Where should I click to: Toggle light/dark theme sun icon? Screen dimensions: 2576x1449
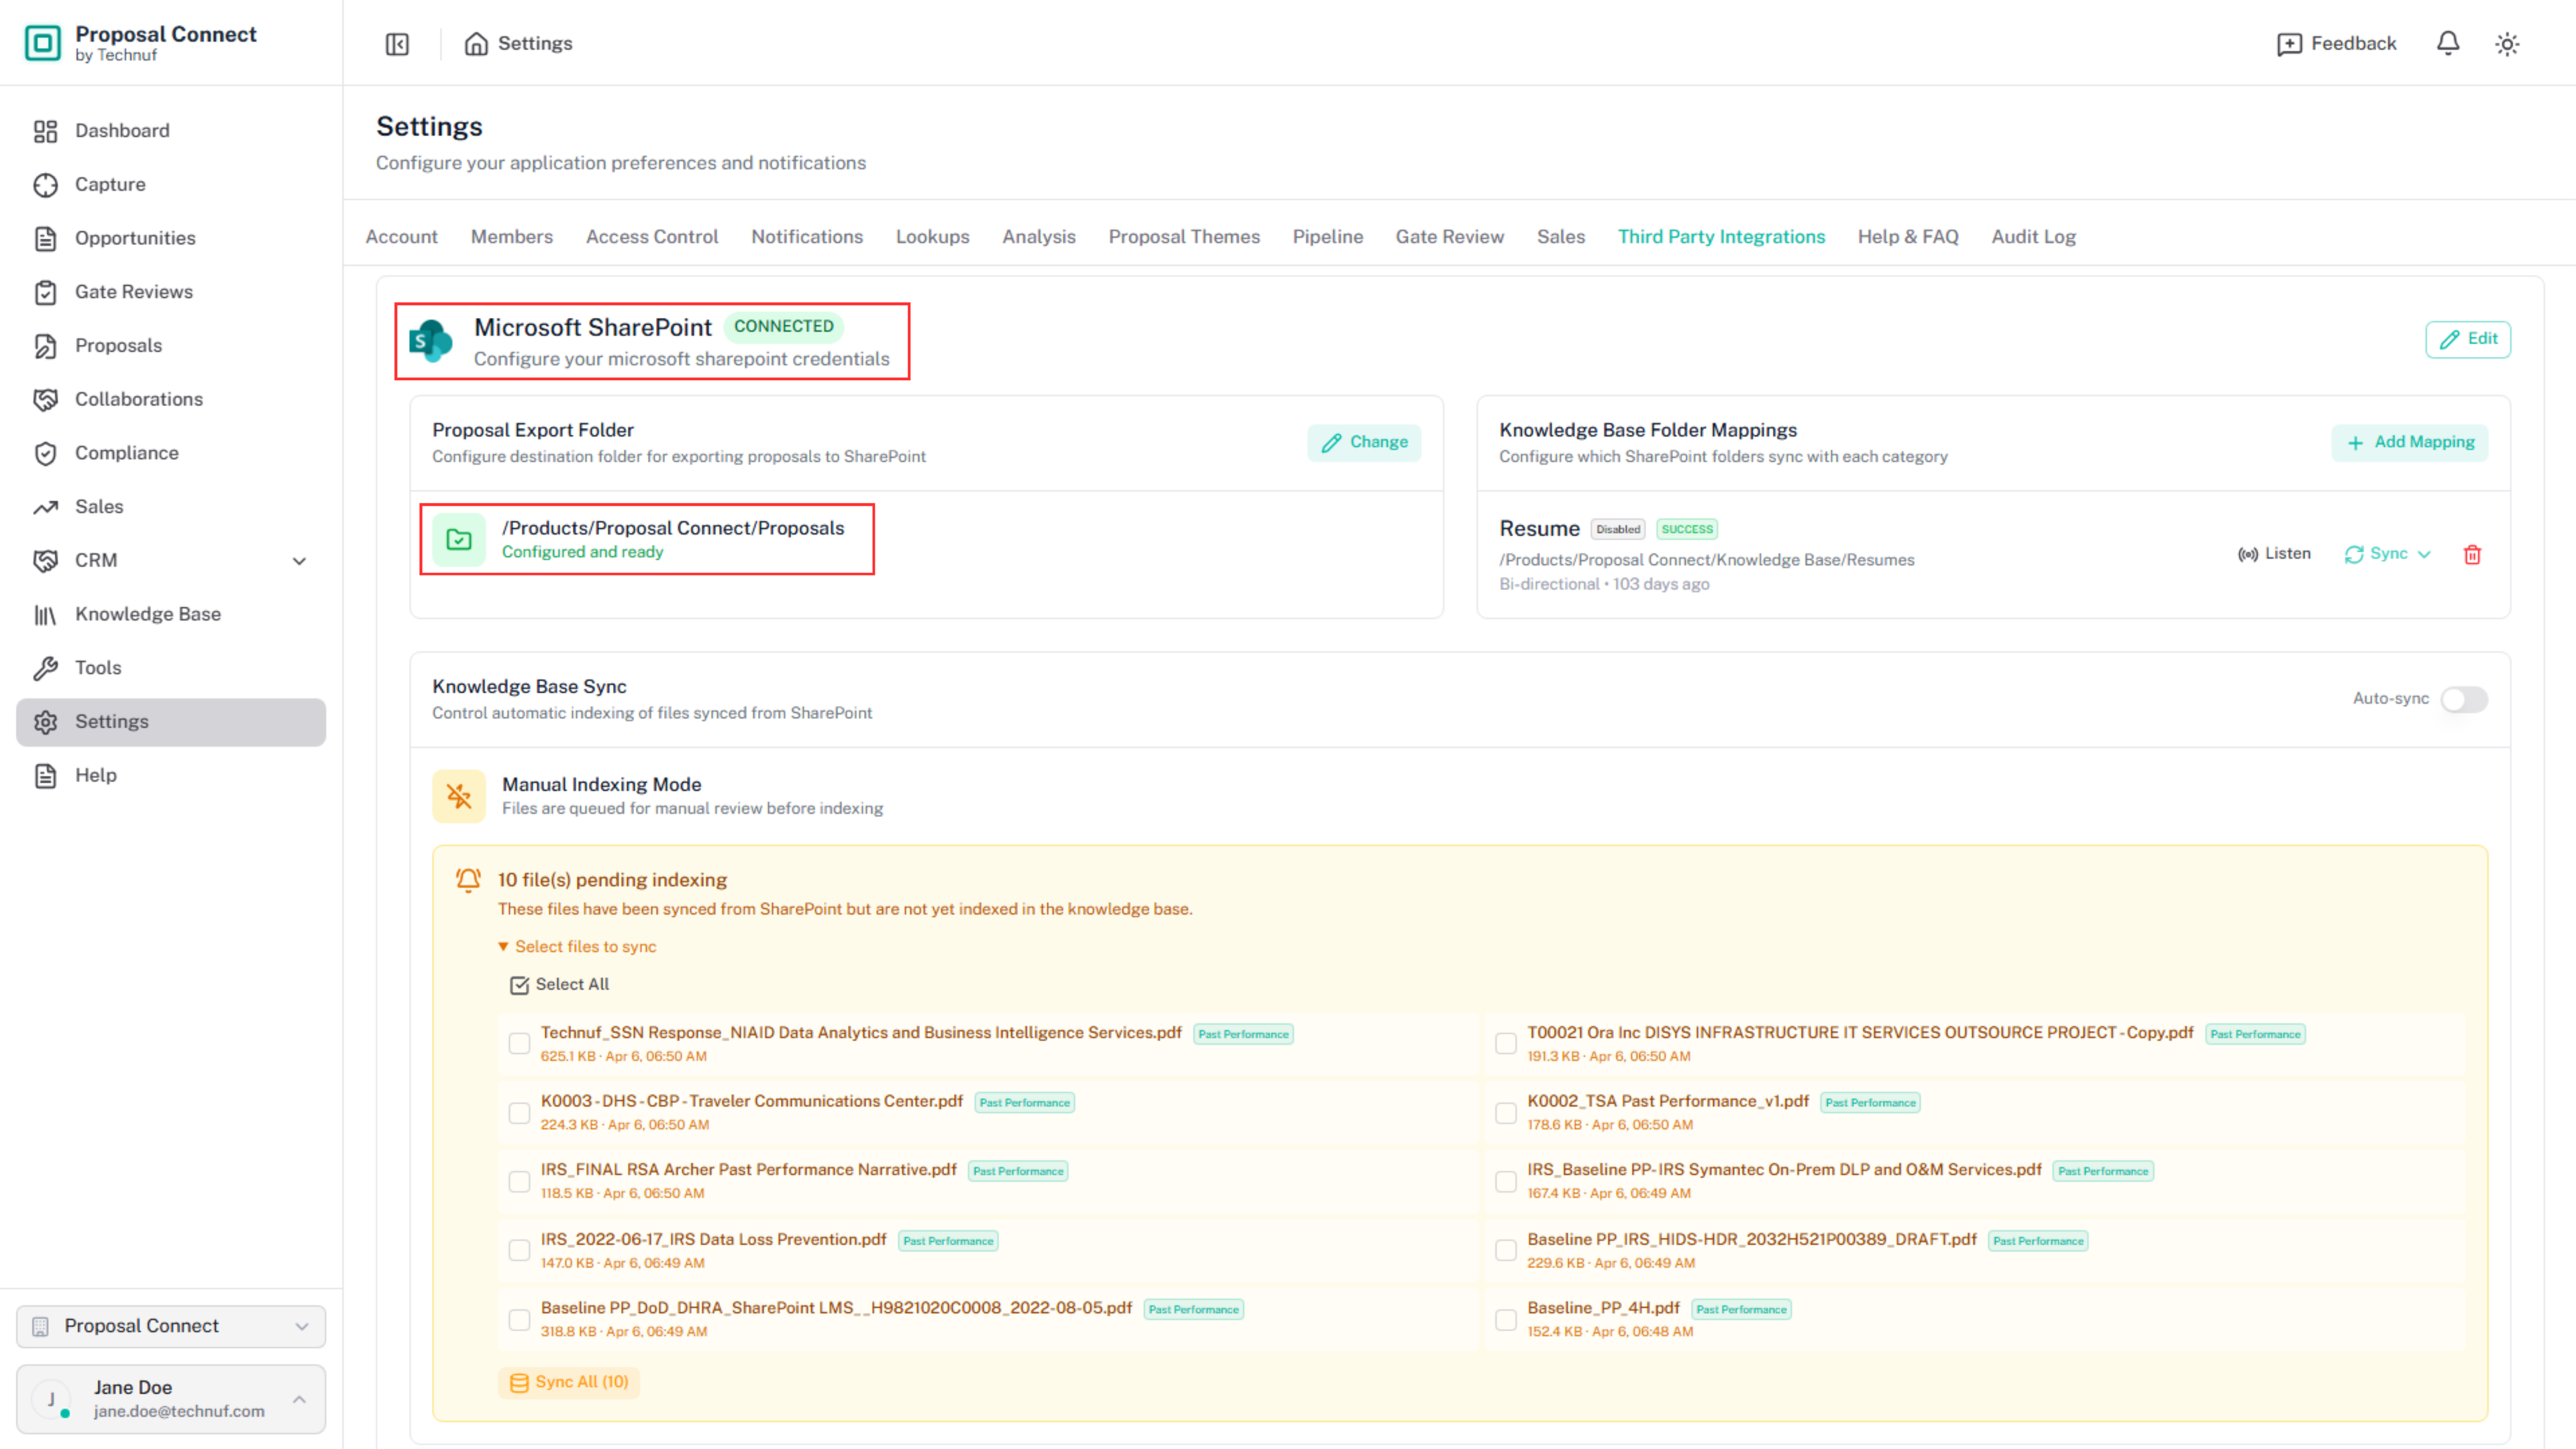coord(2506,44)
